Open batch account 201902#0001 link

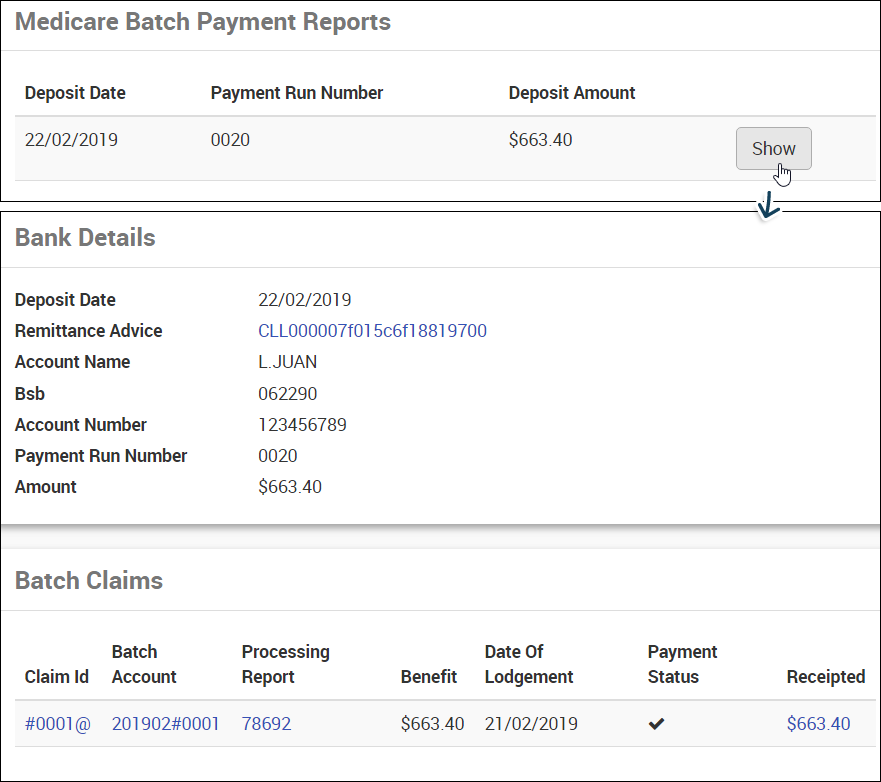coord(165,724)
